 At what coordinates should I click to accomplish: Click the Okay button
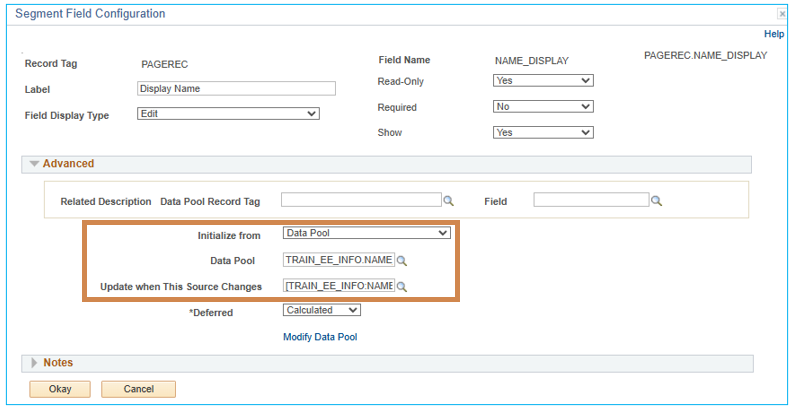coord(60,389)
